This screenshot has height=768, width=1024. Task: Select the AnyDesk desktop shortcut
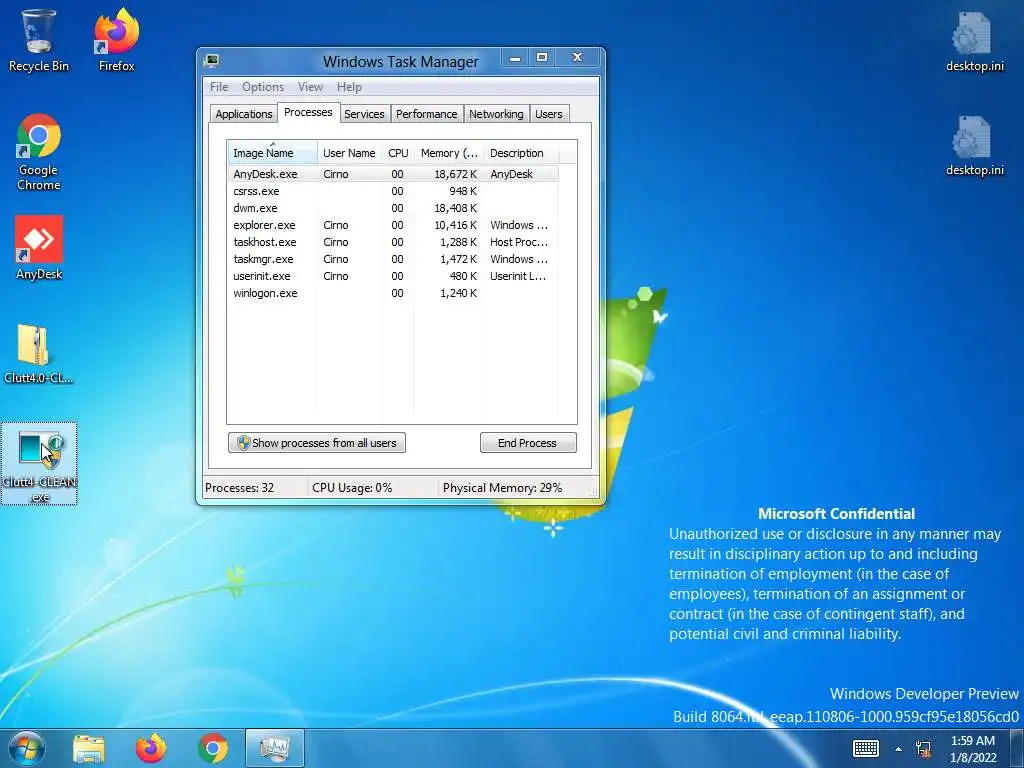[39, 248]
